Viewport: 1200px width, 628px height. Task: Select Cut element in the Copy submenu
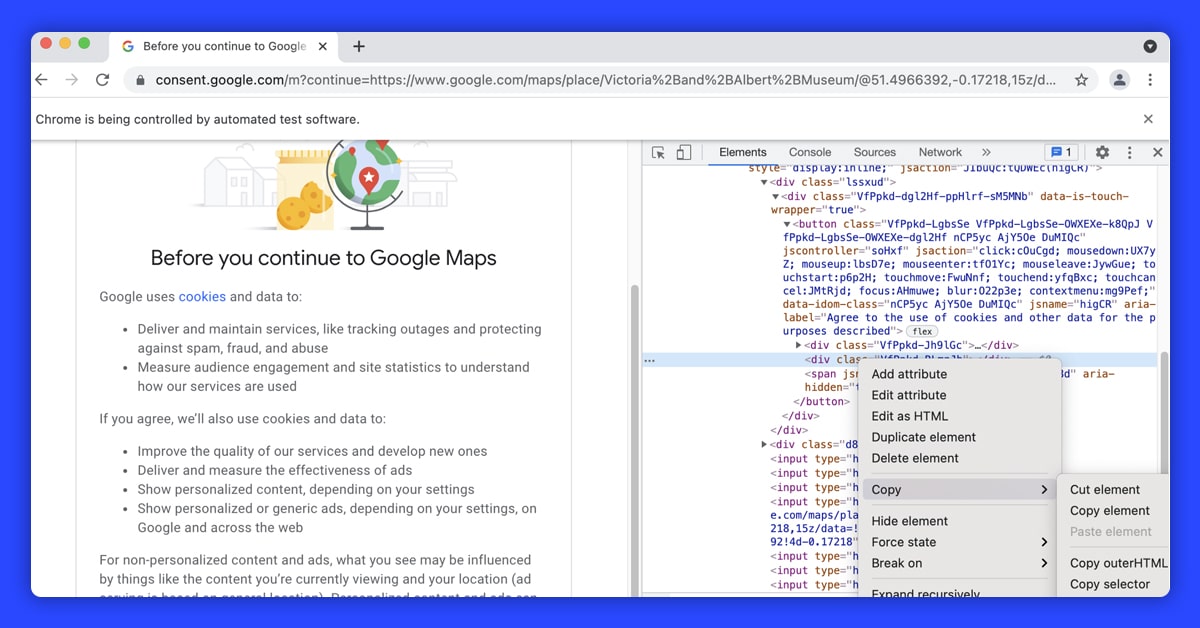pos(1105,490)
